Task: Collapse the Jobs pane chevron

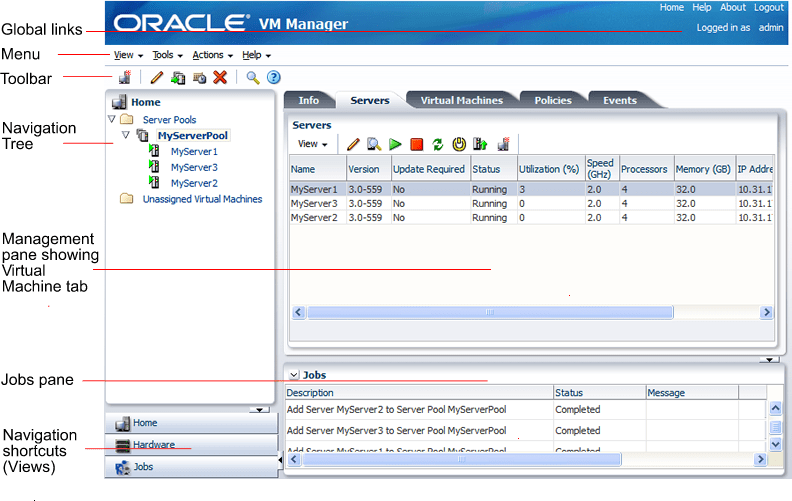Action: pyautogui.click(x=293, y=375)
